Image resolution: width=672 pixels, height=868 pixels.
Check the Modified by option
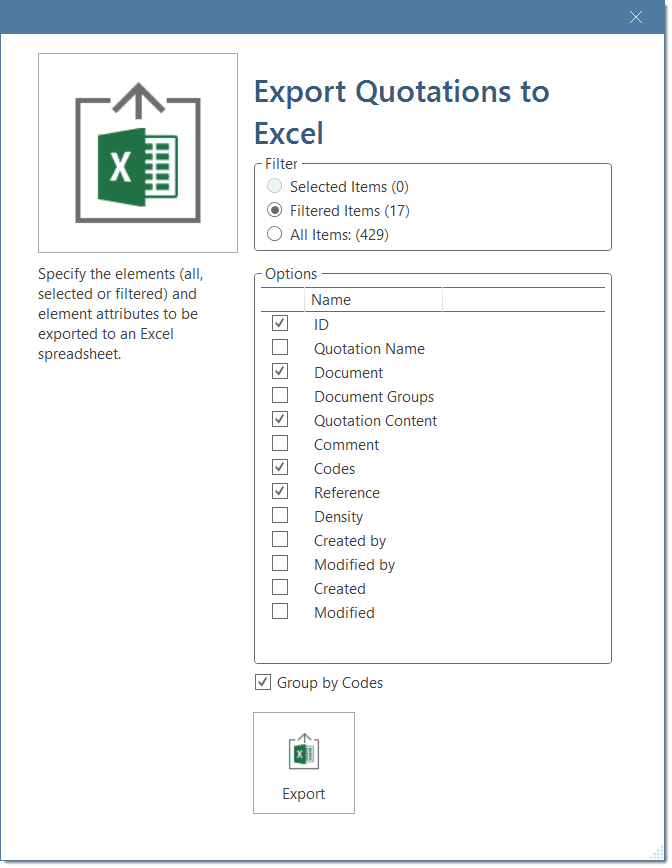tap(280, 564)
